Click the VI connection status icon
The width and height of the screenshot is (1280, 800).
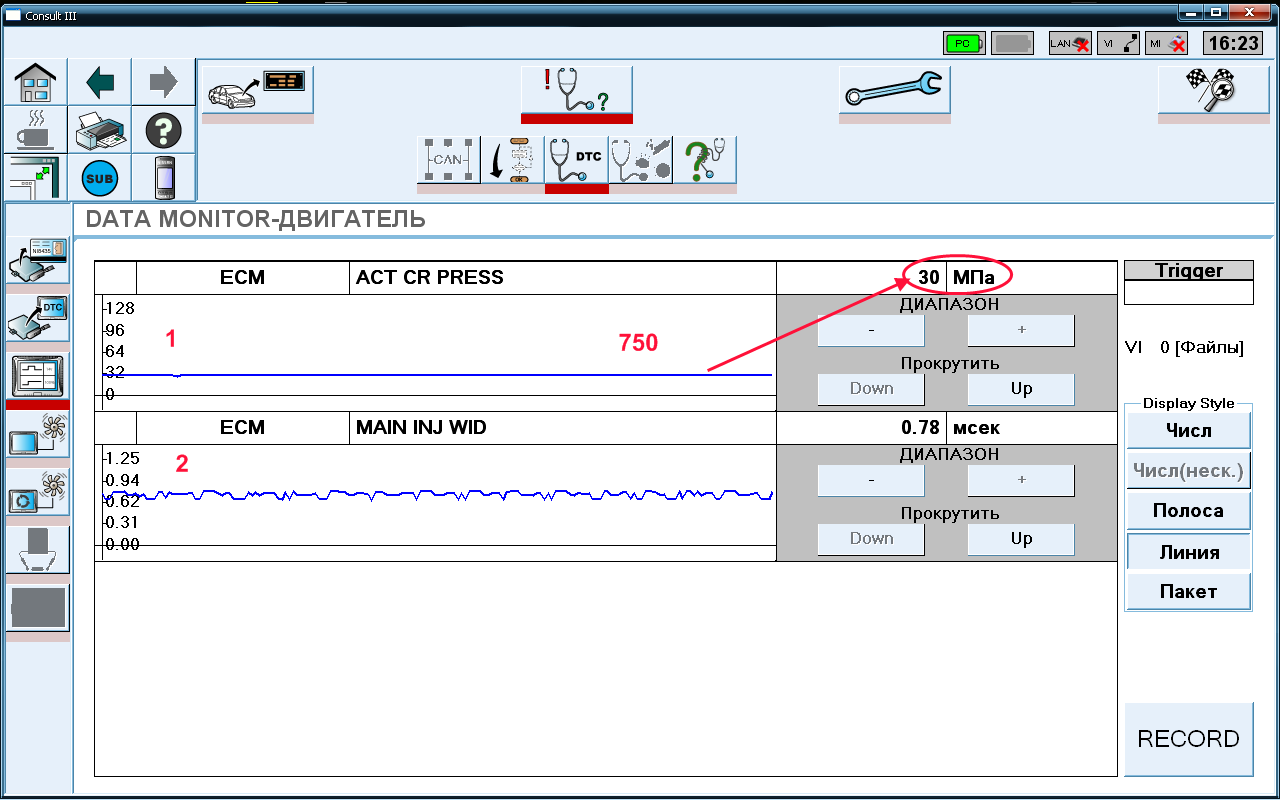click(x=1118, y=43)
